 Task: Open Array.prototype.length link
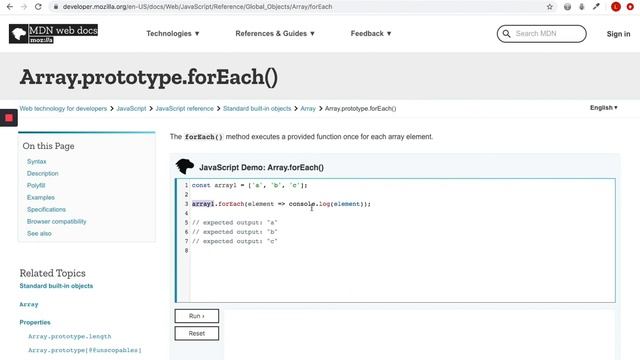(x=69, y=336)
